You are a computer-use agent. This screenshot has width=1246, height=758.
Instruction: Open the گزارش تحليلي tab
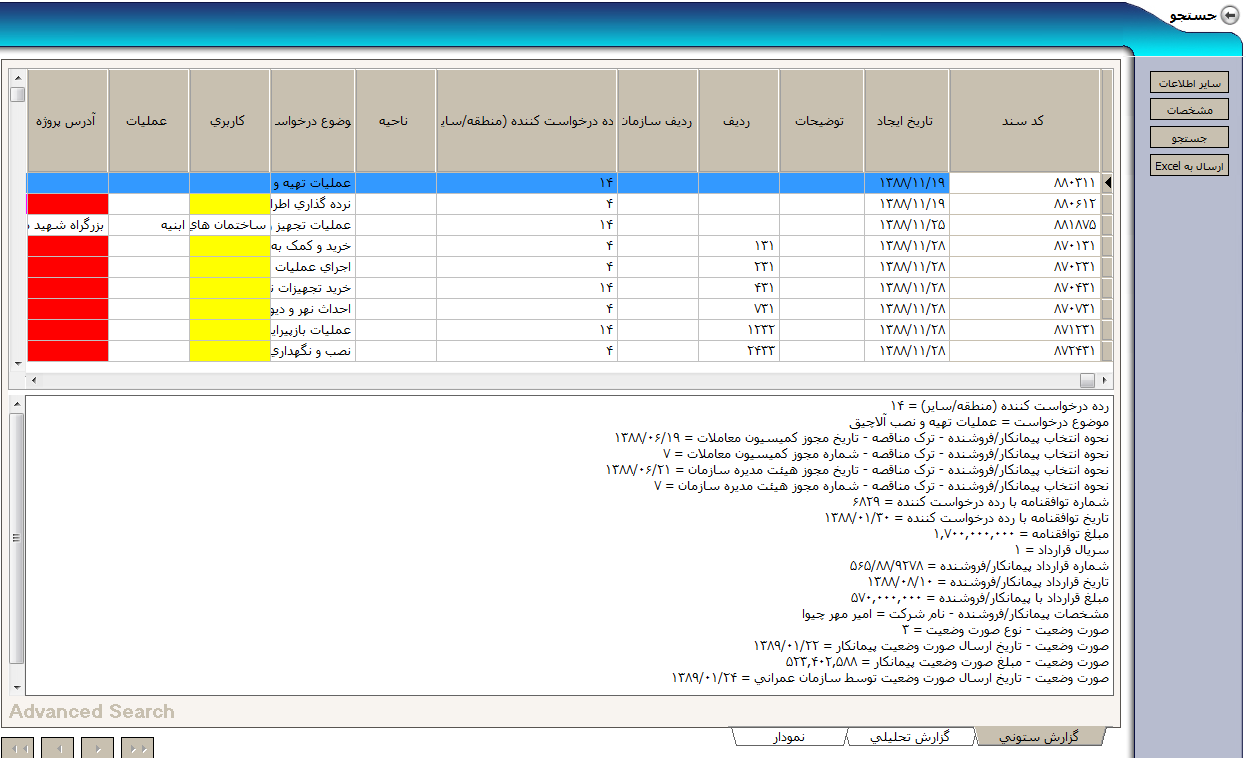click(x=909, y=737)
